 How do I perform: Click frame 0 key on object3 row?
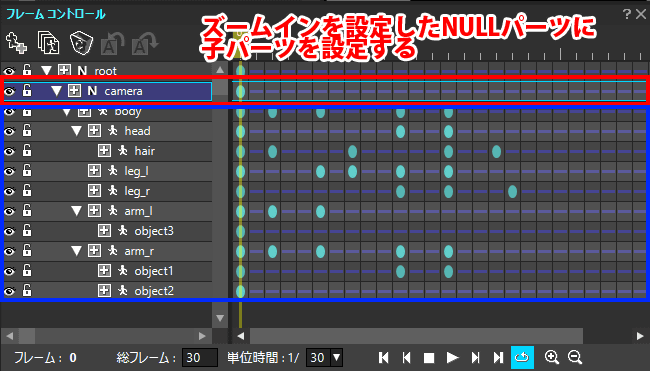240,231
